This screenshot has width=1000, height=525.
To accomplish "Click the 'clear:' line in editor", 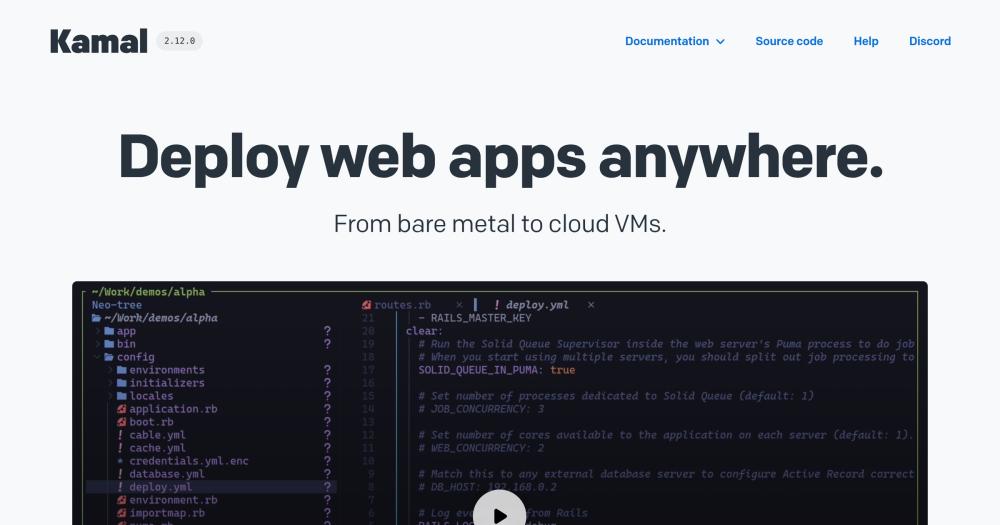I will point(424,331).
